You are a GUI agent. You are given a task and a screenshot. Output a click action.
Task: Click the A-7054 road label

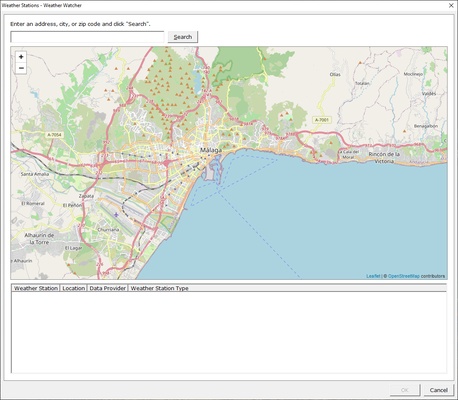tap(54, 135)
